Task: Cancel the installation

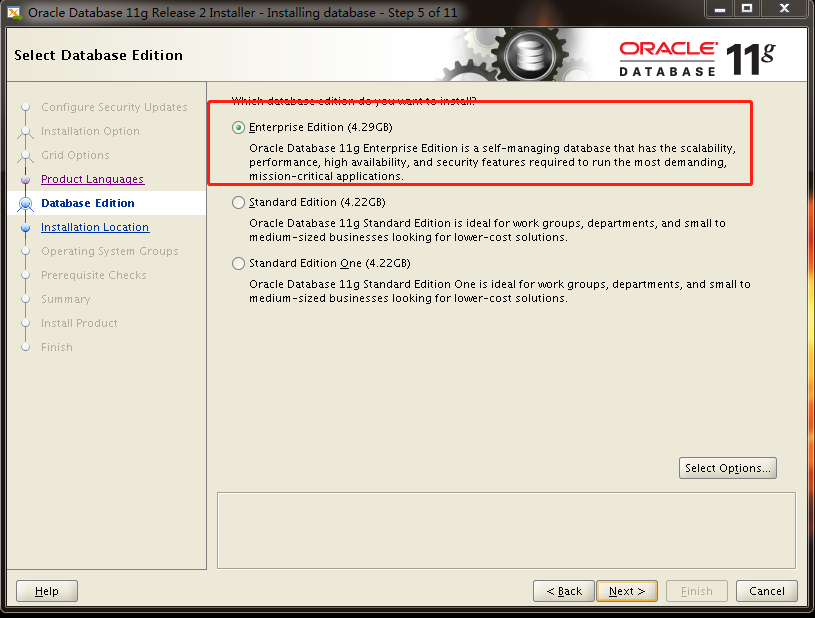Action: tap(767, 591)
